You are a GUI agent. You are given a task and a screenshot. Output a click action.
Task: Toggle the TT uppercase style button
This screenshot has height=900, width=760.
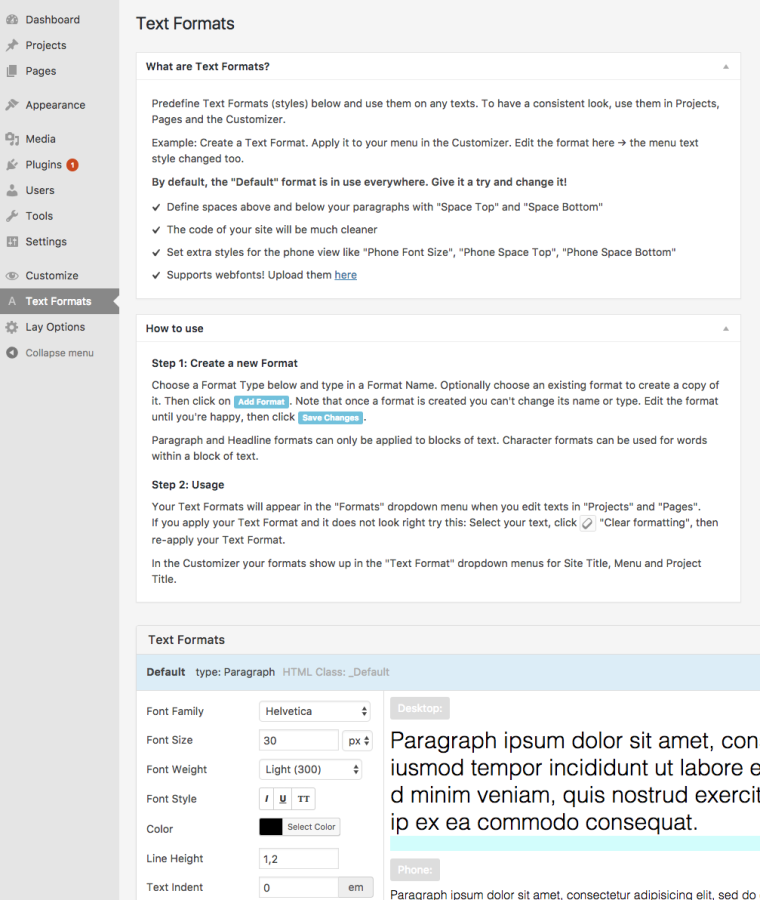304,799
